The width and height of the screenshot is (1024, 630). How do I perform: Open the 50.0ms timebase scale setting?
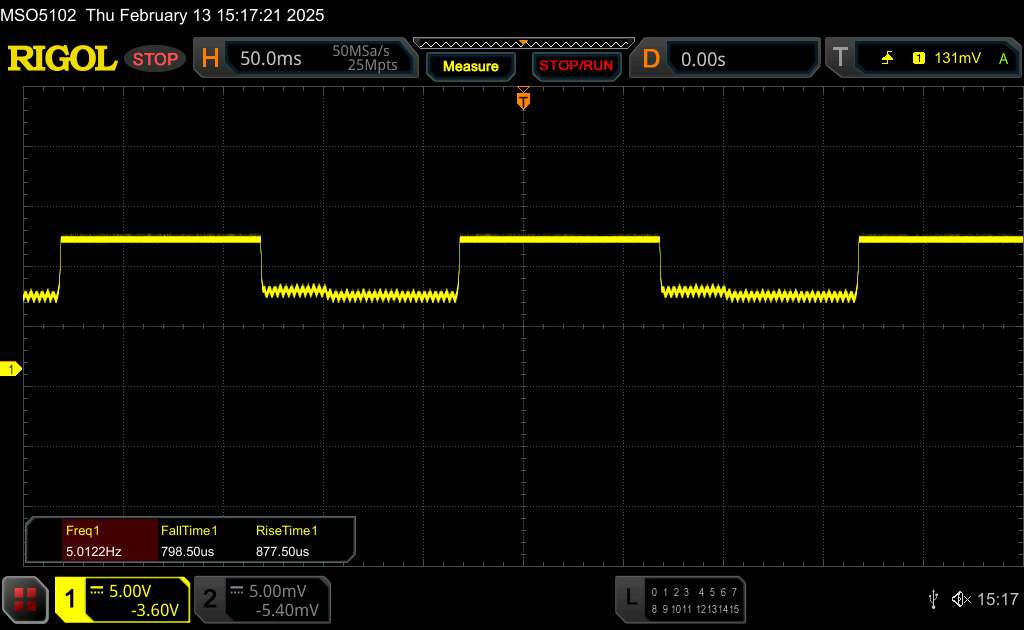click(271, 59)
